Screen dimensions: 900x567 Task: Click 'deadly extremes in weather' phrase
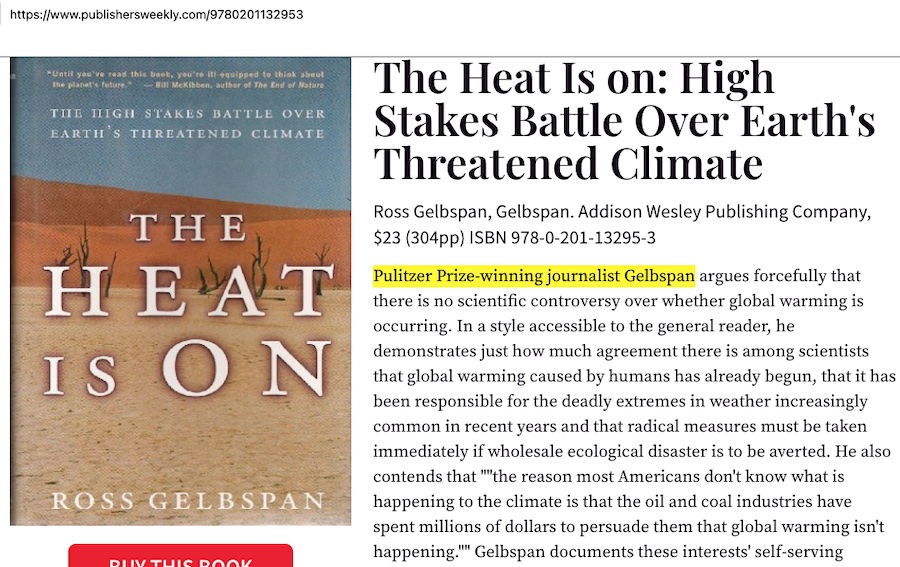click(x=668, y=400)
